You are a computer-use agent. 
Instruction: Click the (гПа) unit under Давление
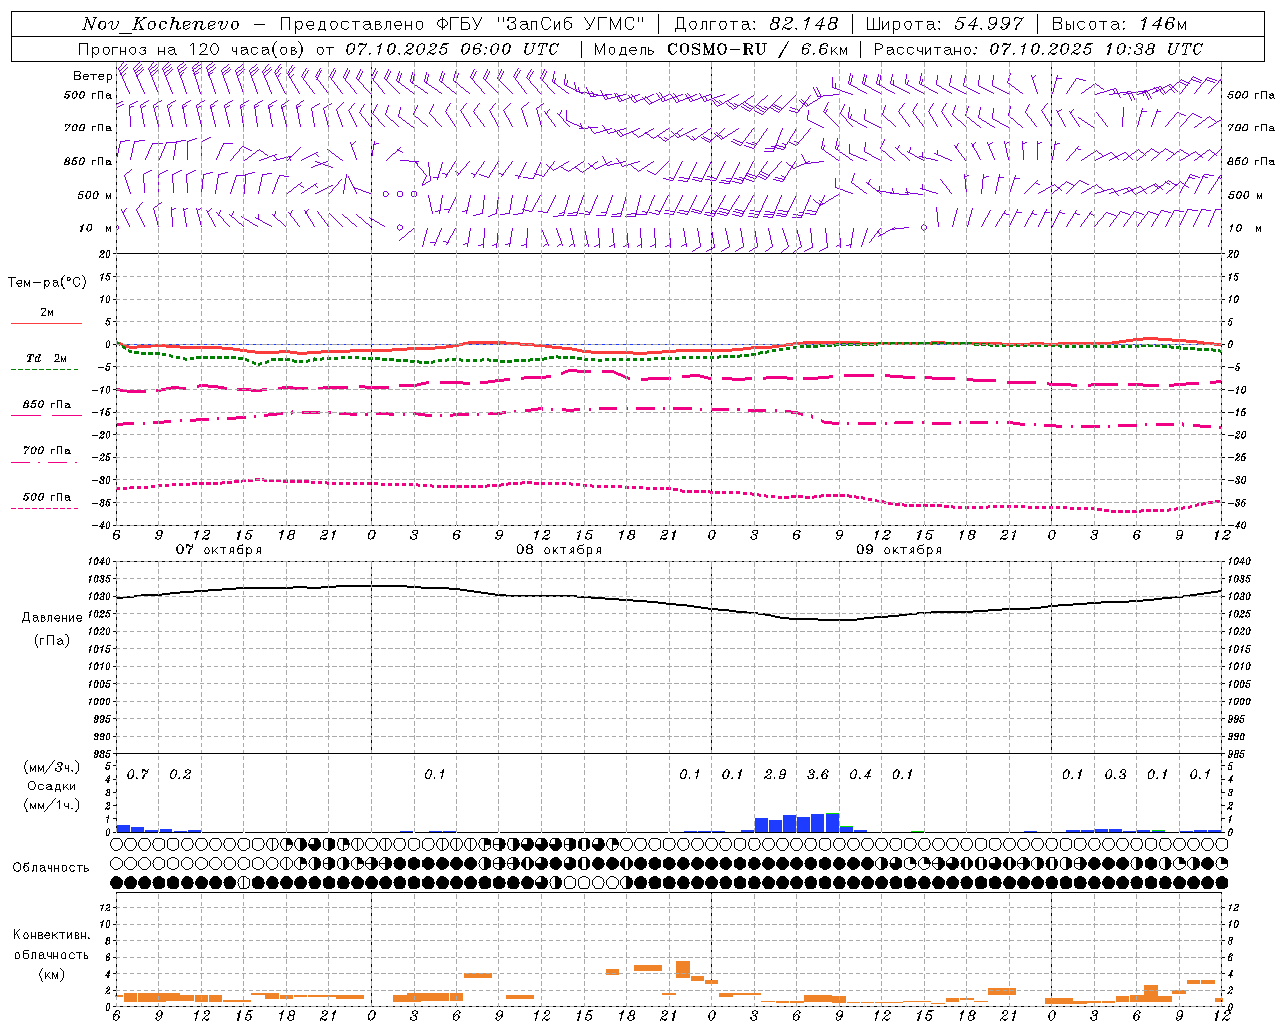[x=52, y=640]
